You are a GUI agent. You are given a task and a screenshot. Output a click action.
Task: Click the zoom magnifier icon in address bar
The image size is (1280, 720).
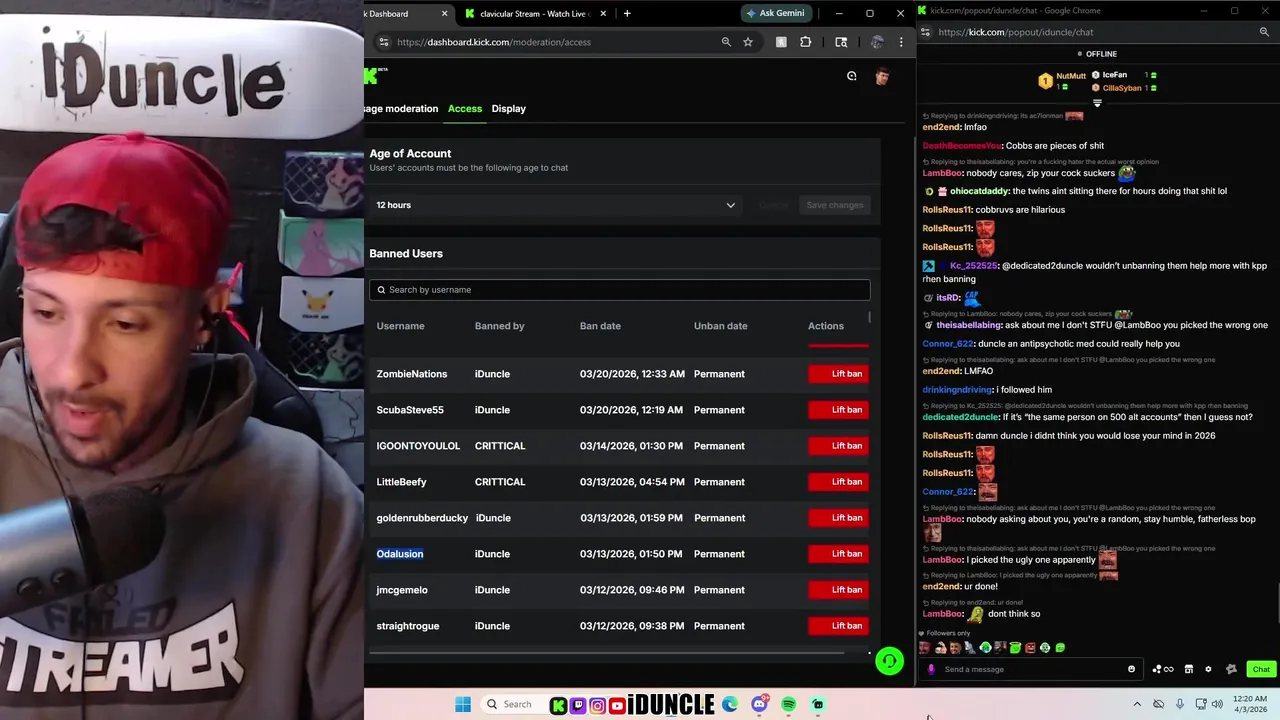coord(726,42)
